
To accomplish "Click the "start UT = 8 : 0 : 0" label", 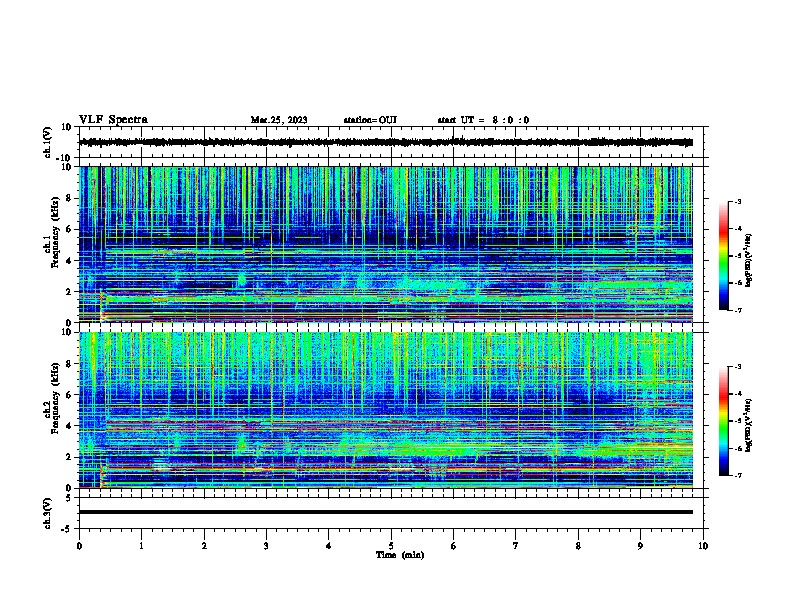I will point(483,120).
